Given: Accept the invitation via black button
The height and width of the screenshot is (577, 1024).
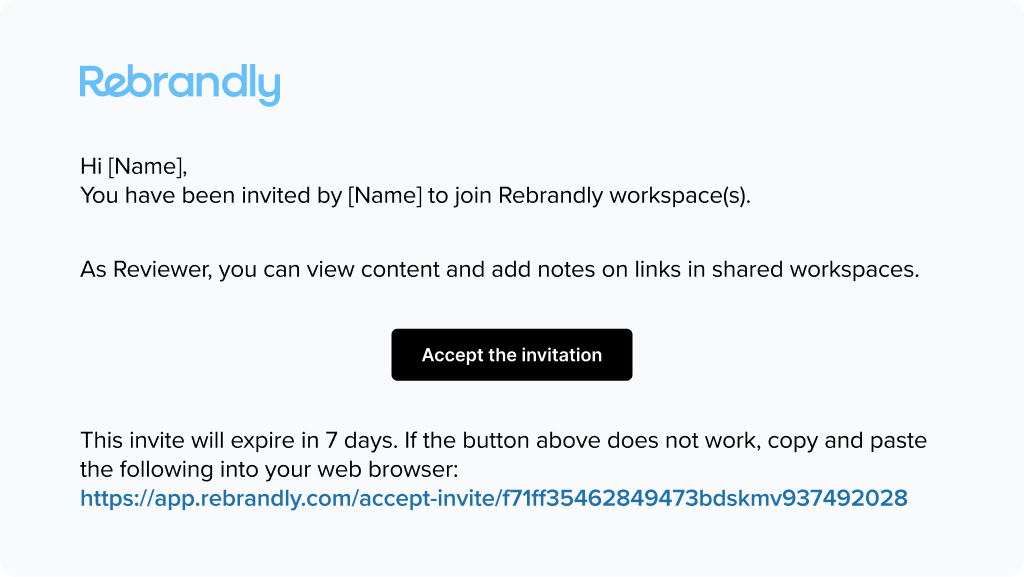Looking at the screenshot, I should point(511,354).
